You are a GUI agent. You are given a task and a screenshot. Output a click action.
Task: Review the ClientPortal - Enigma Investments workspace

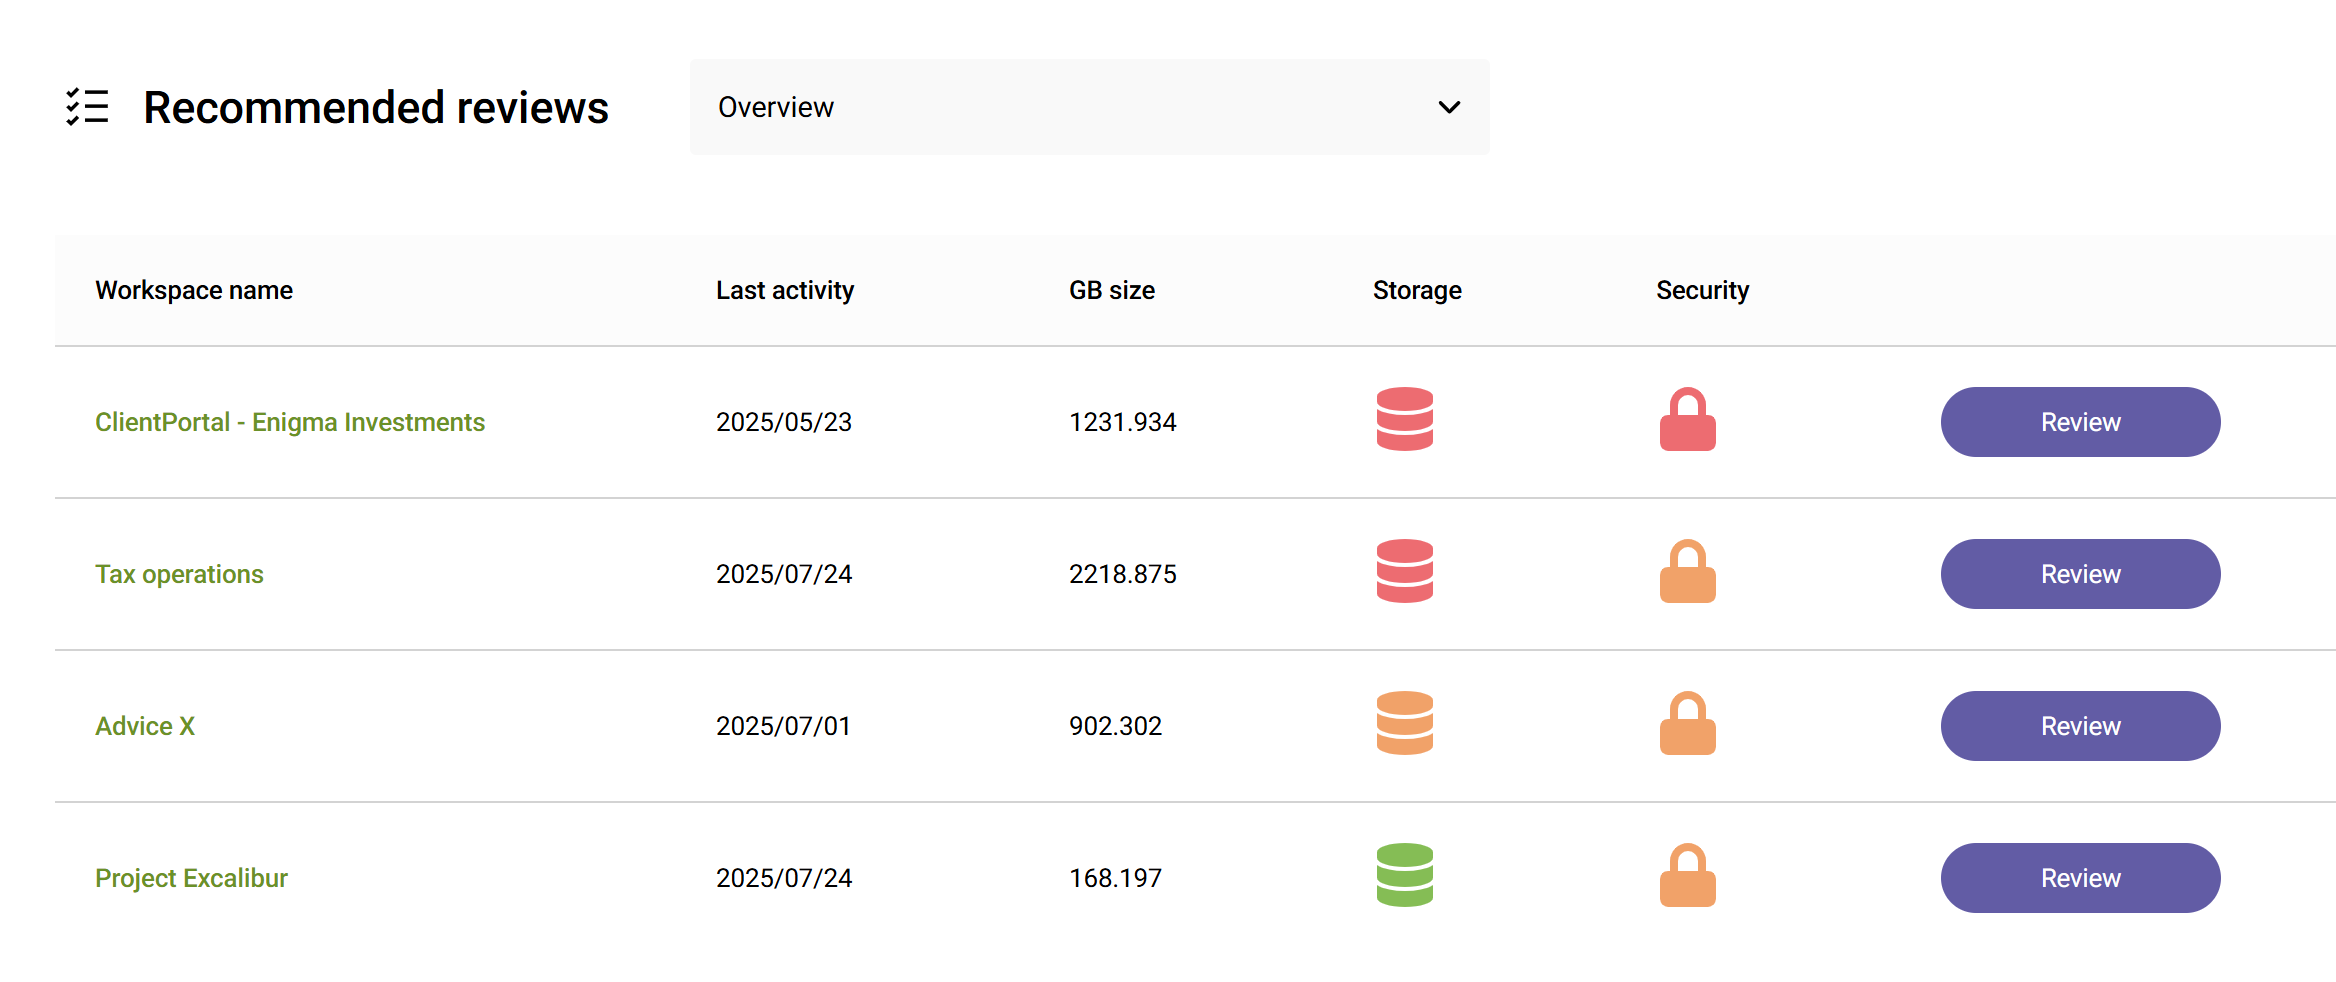coord(2080,422)
